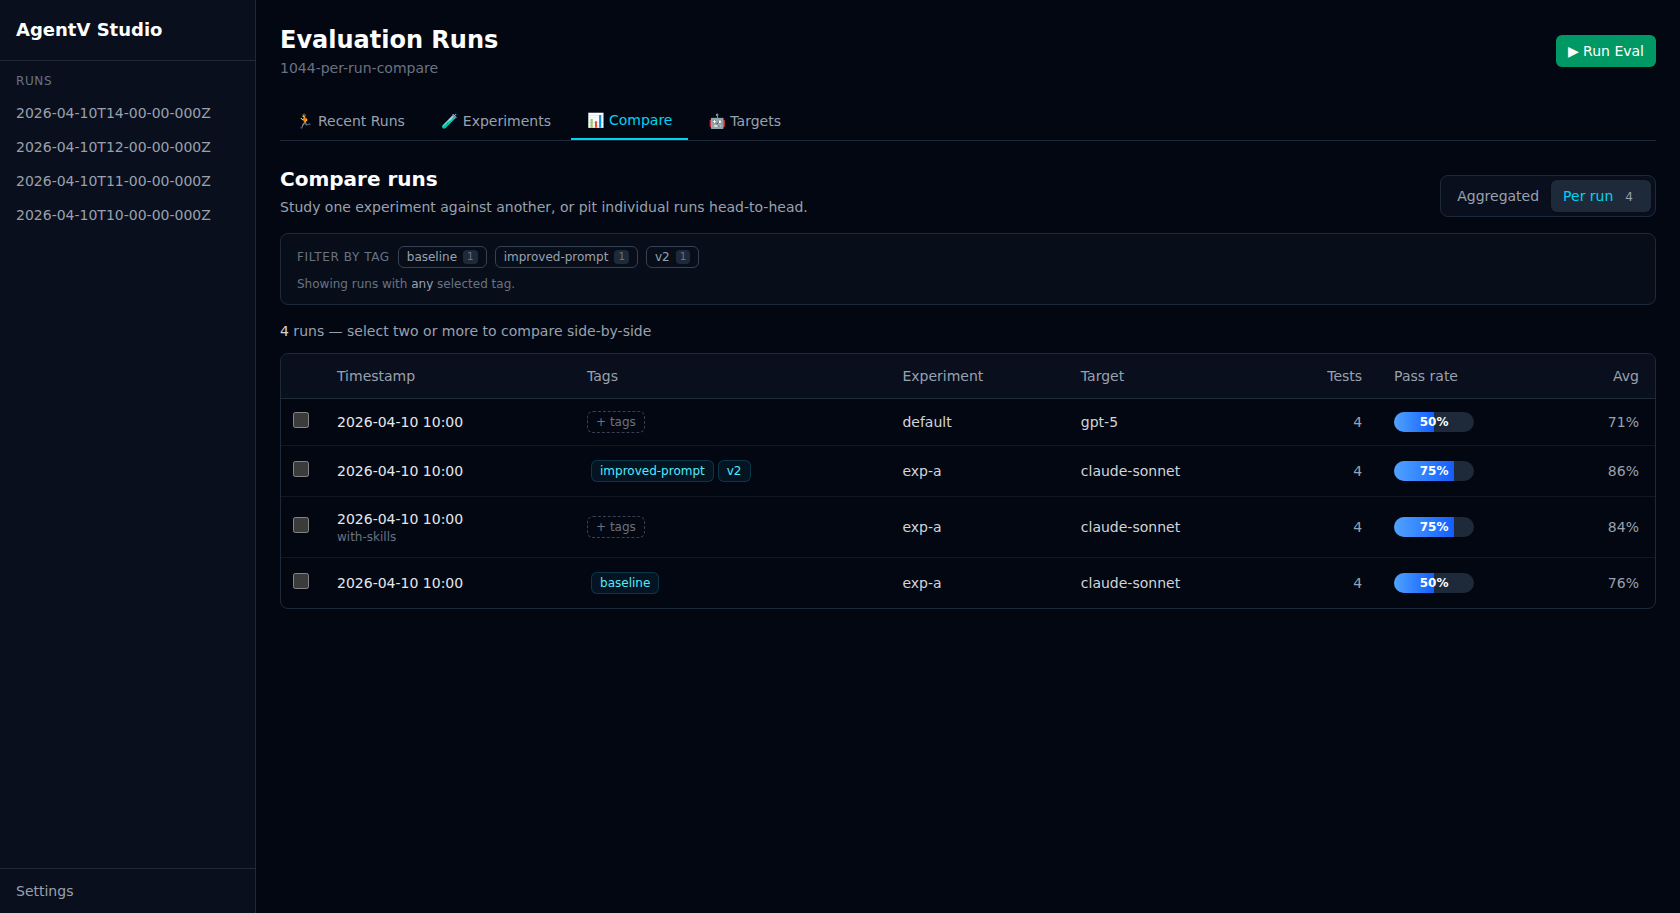Select run 2026-04-10T14-00-00-000Z in sidebar
This screenshot has height=913, width=1680.
[113, 113]
